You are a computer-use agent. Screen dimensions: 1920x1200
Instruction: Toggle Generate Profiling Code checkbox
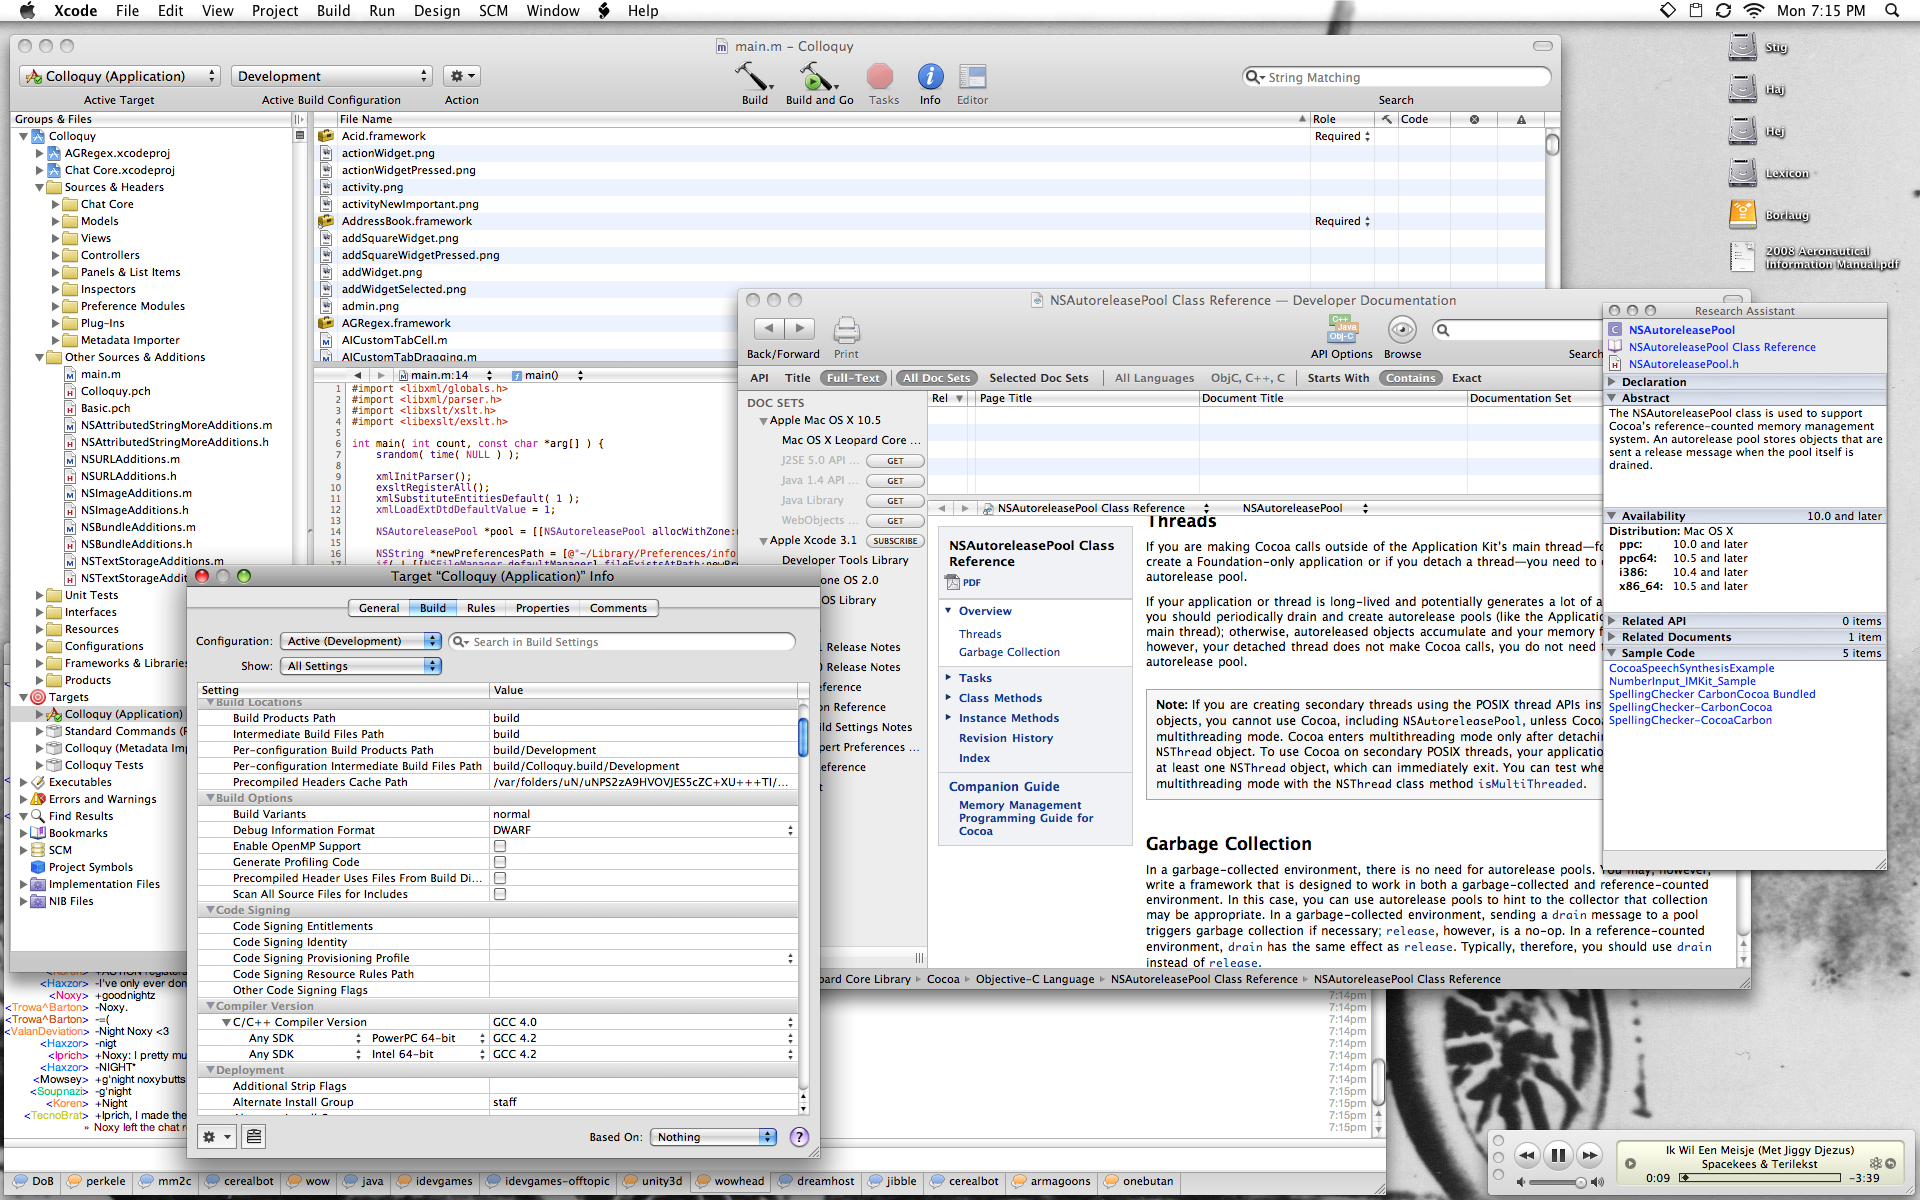click(x=500, y=862)
